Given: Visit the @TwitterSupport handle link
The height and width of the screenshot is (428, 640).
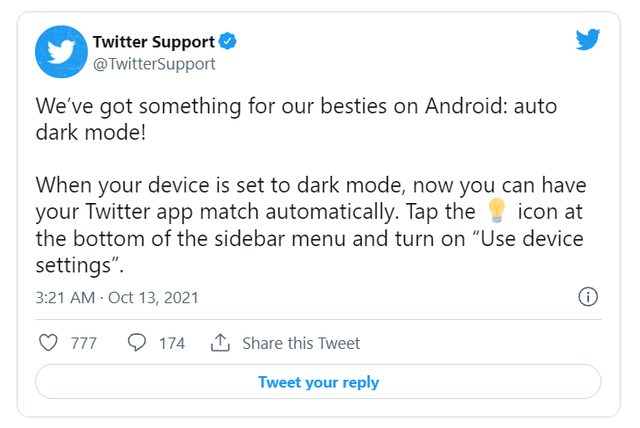Looking at the screenshot, I should point(154,64).
